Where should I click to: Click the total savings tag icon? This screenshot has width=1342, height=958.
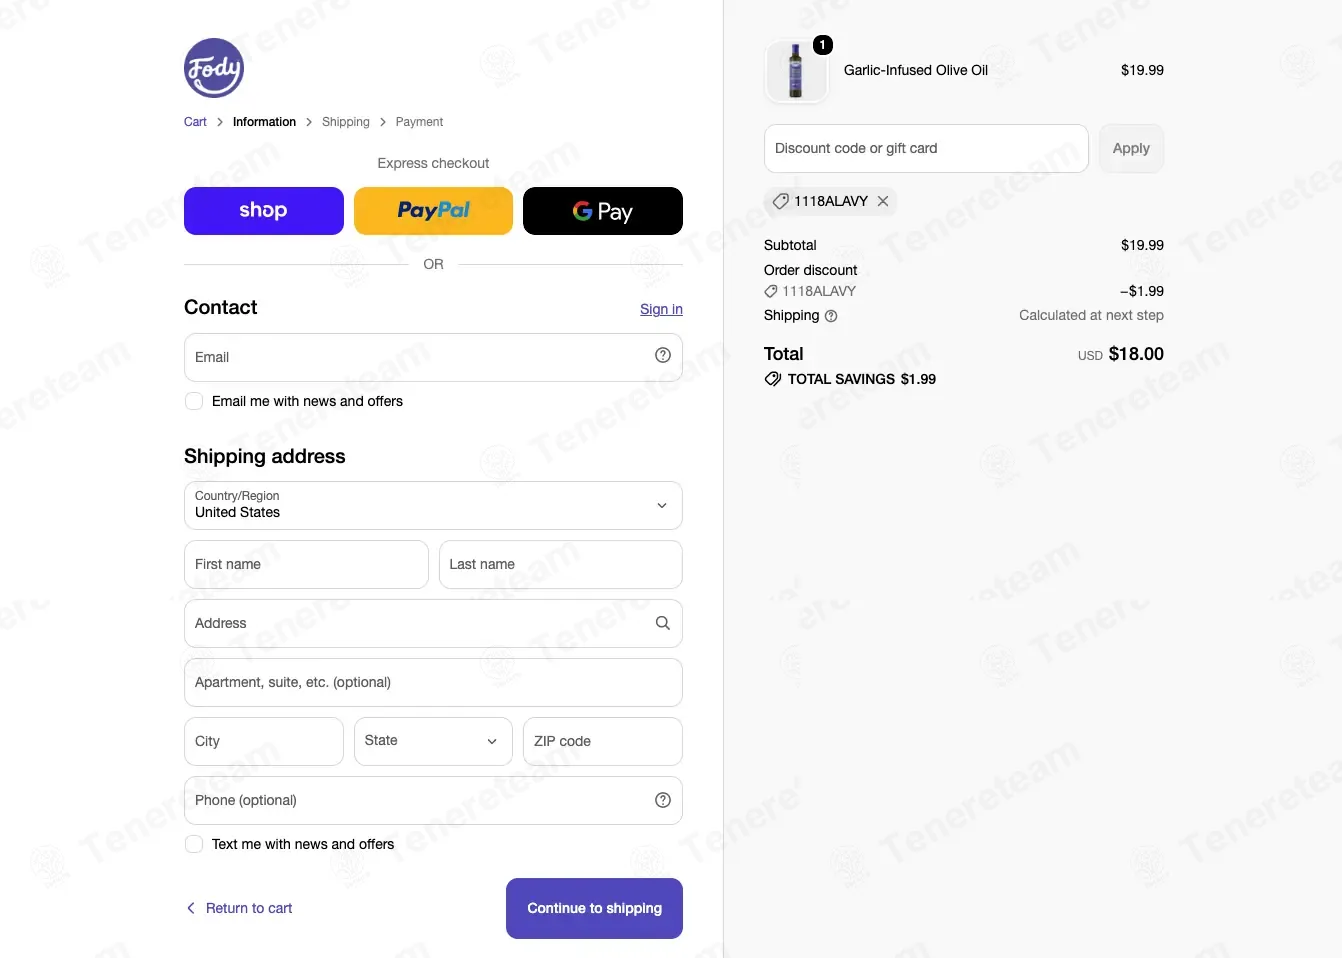pos(773,379)
